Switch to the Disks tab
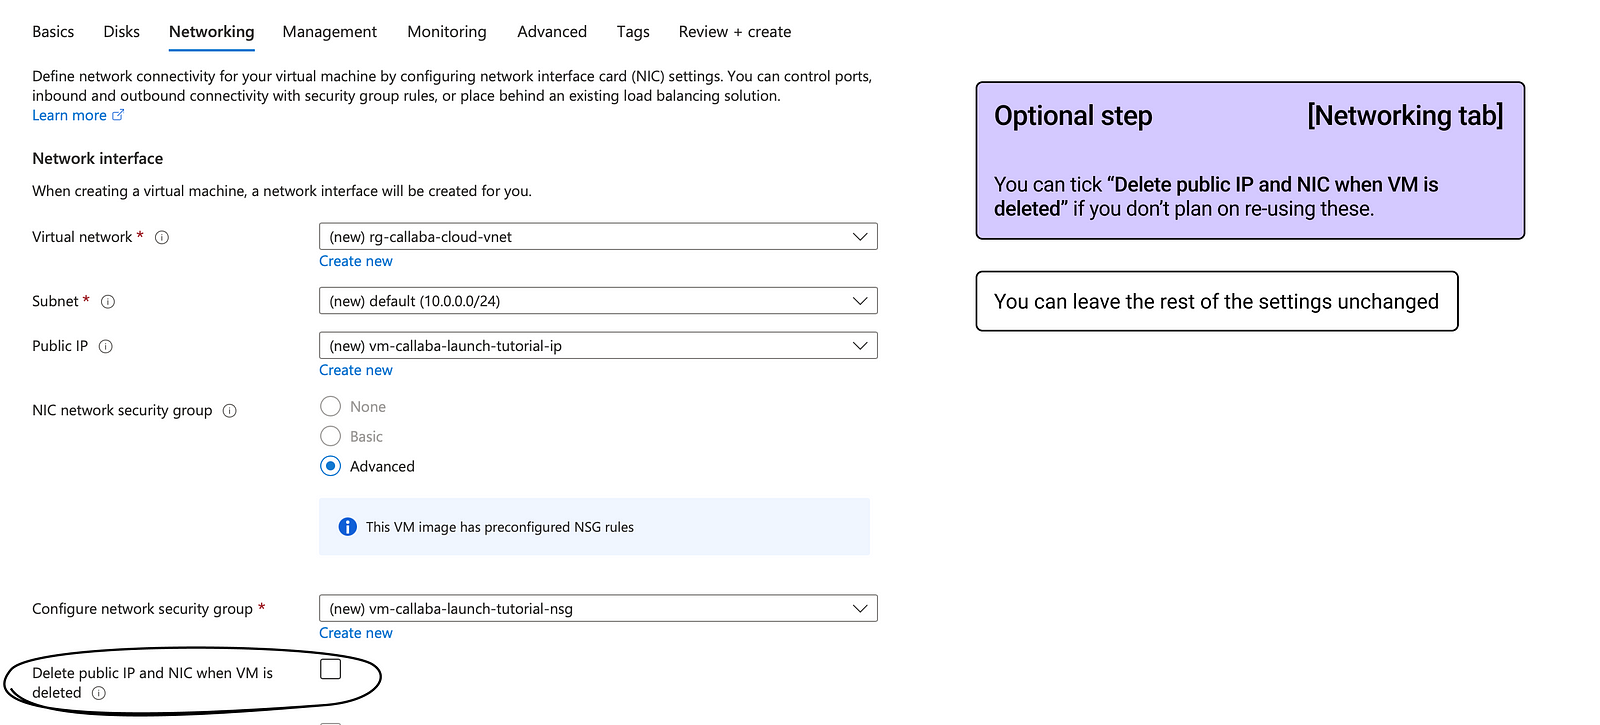1600x725 pixels. click(x=121, y=32)
